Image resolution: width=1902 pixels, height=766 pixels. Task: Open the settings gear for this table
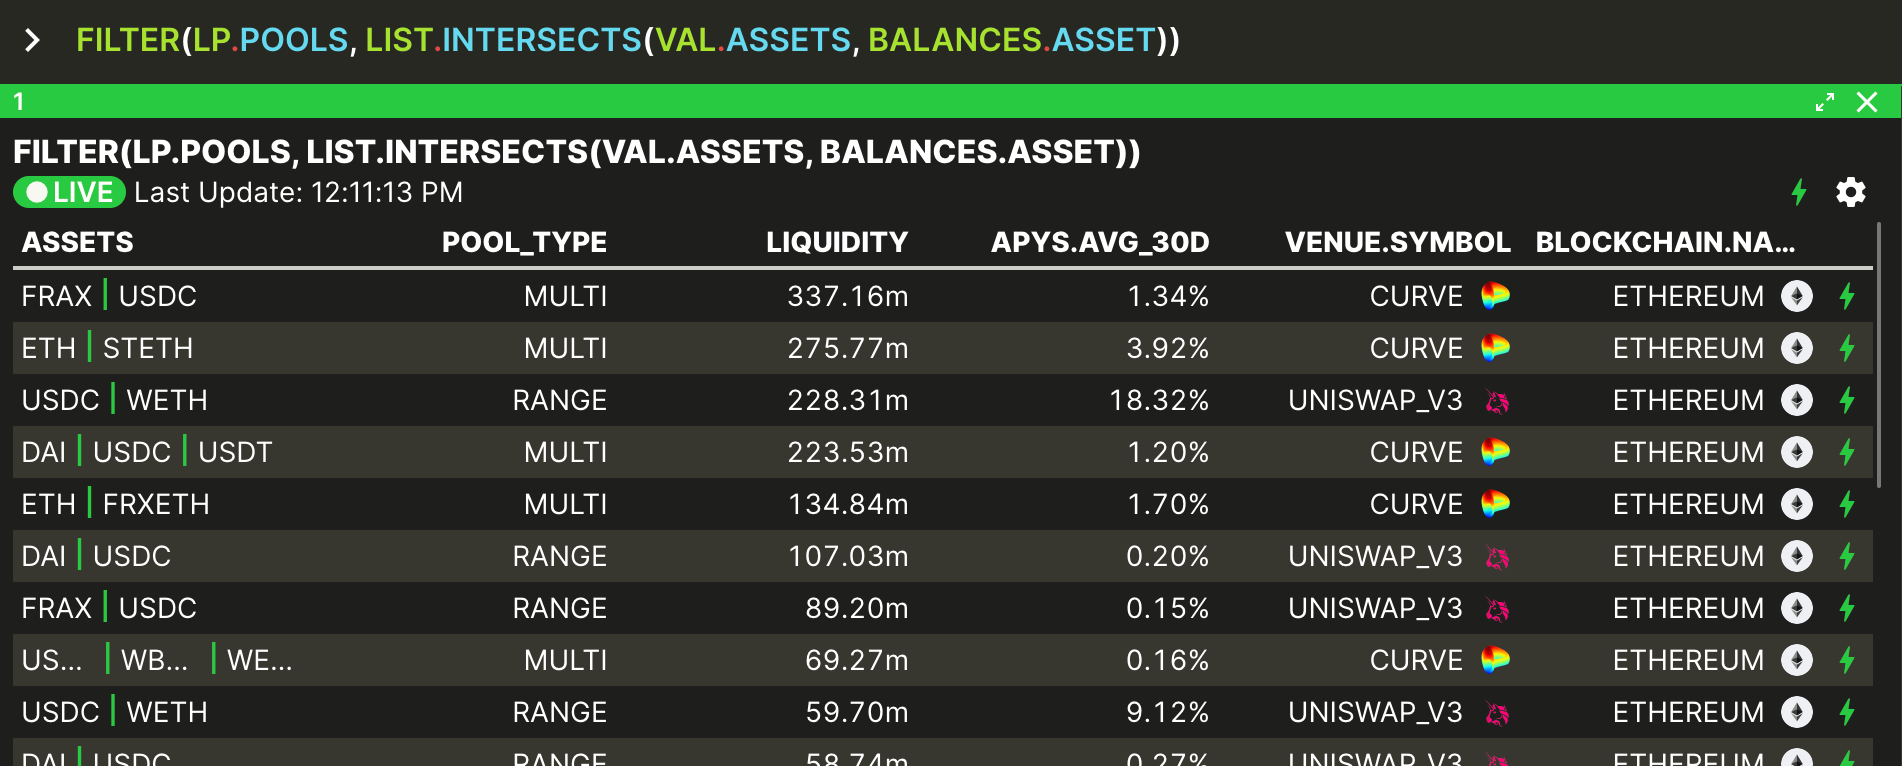(1850, 192)
